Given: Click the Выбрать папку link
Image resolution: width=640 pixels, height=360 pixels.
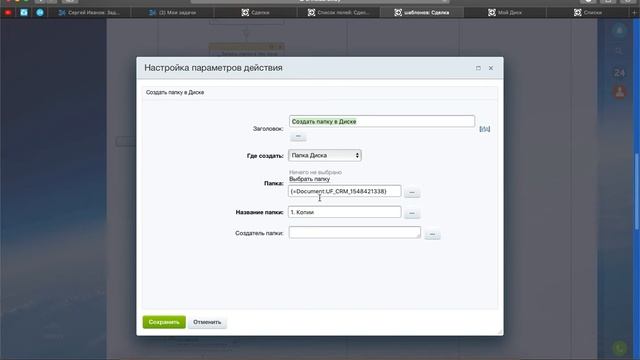Looking at the screenshot, I should coord(309,179).
